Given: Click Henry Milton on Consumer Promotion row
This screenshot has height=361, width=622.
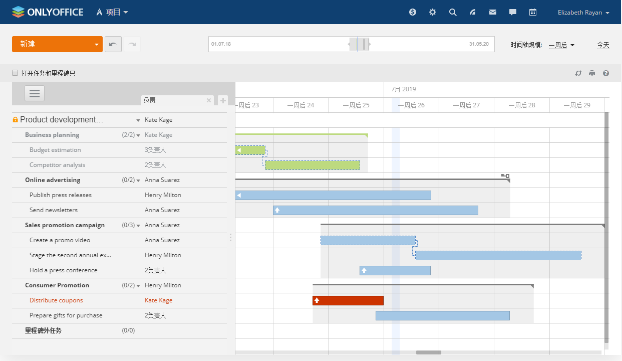Looking at the screenshot, I should [x=163, y=286].
